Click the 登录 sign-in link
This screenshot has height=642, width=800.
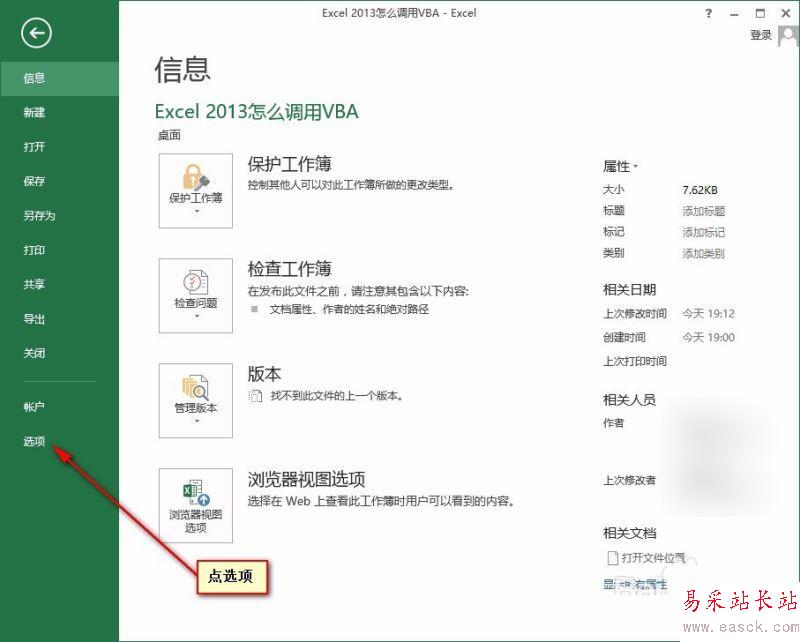click(x=761, y=35)
